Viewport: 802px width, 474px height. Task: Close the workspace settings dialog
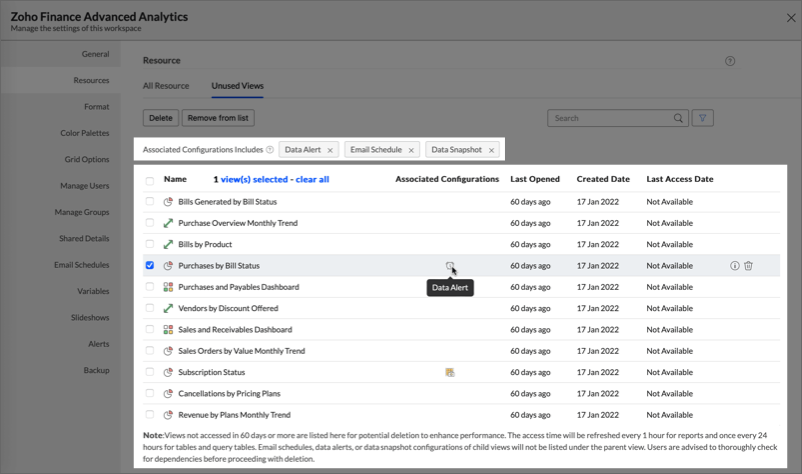[x=791, y=18]
